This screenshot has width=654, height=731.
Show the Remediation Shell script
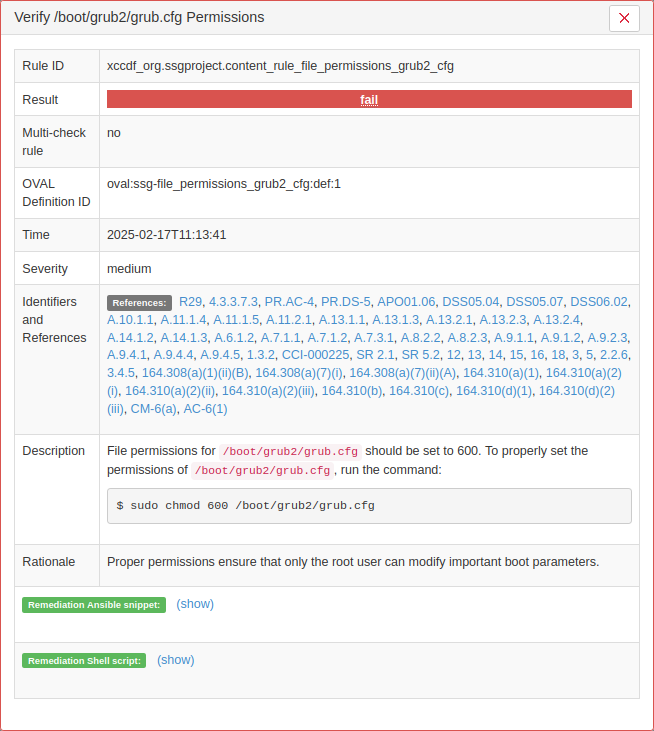(x=176, y=660)
